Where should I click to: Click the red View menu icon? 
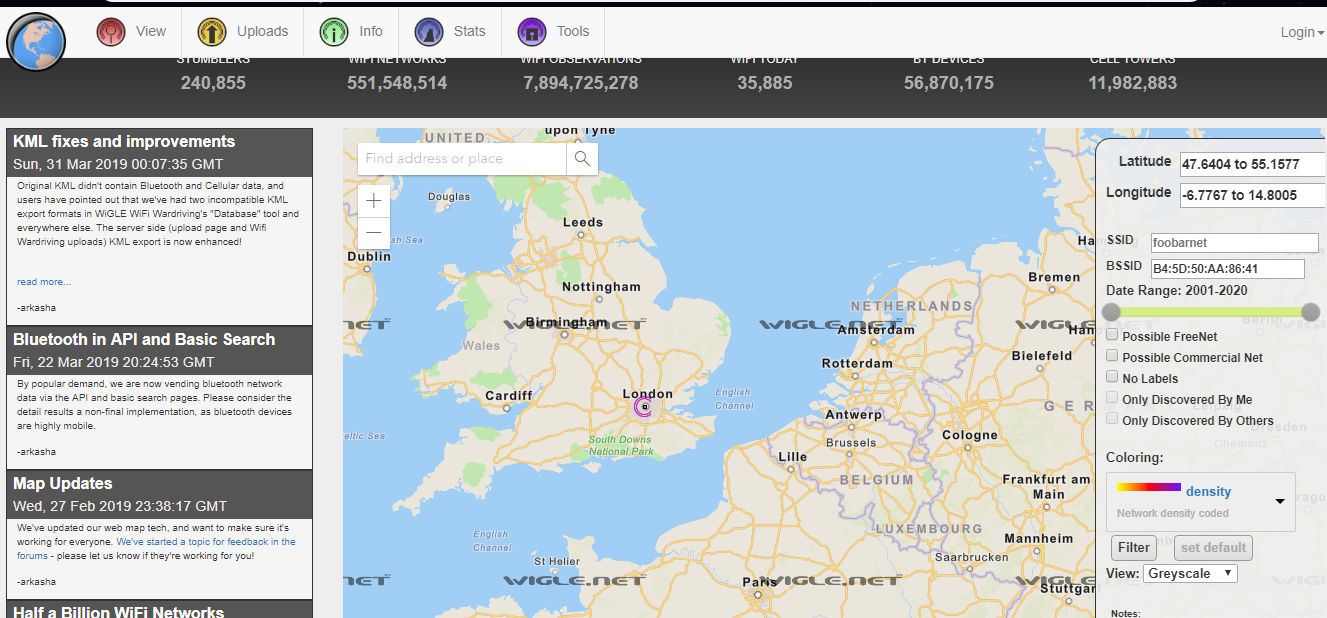coord(110,32)
